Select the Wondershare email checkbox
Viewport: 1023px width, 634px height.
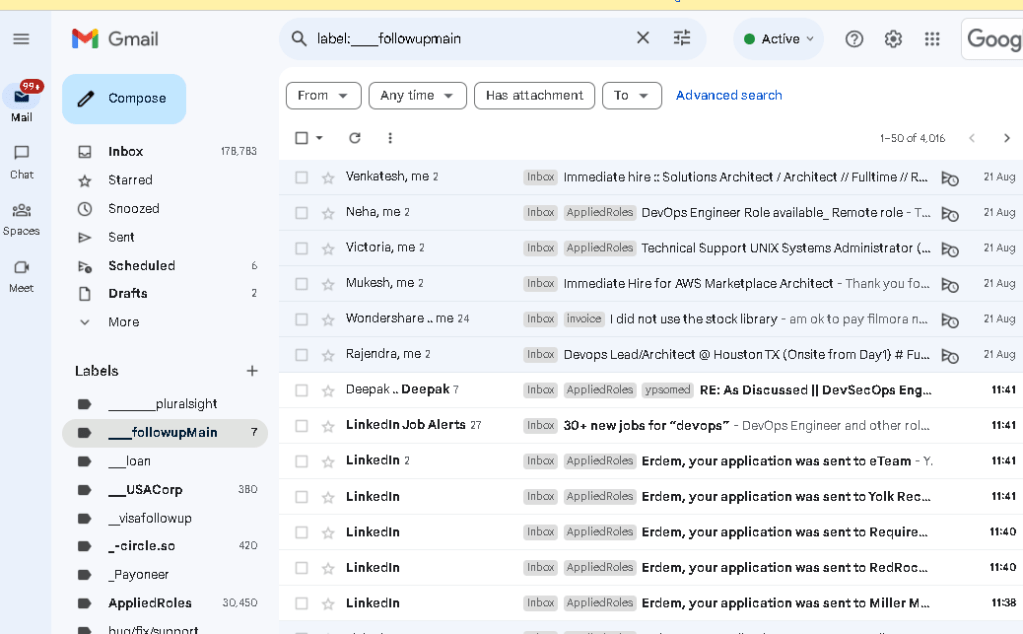[x=301, y=319]
